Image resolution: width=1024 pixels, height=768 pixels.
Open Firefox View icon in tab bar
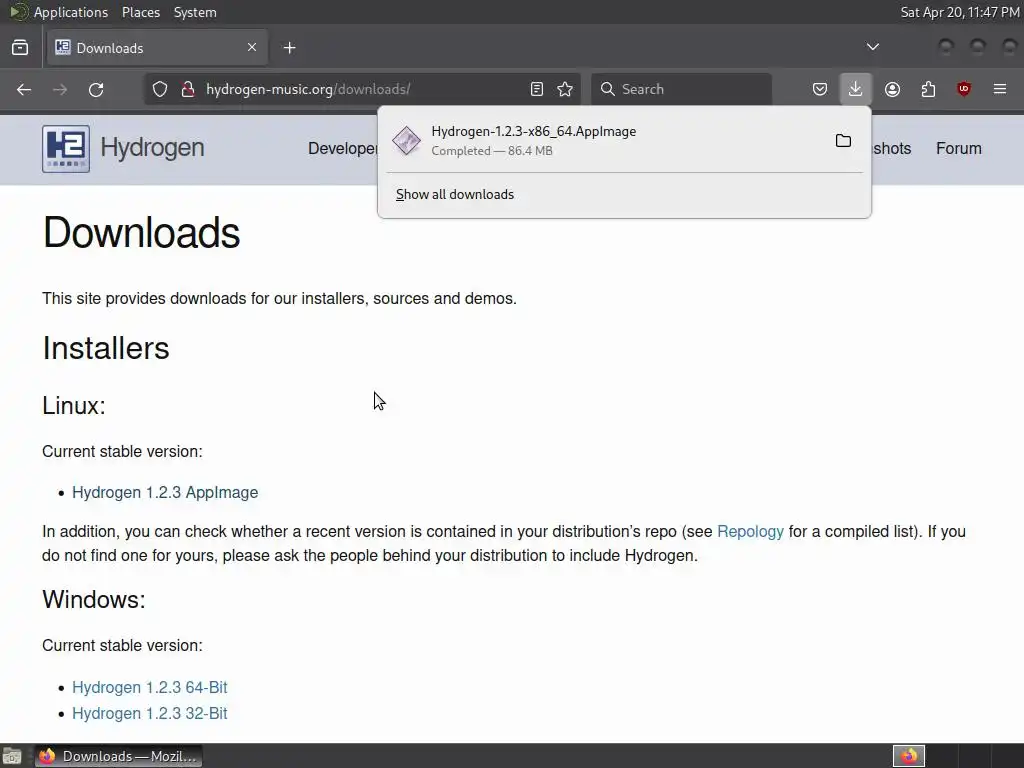pos(20,48)
